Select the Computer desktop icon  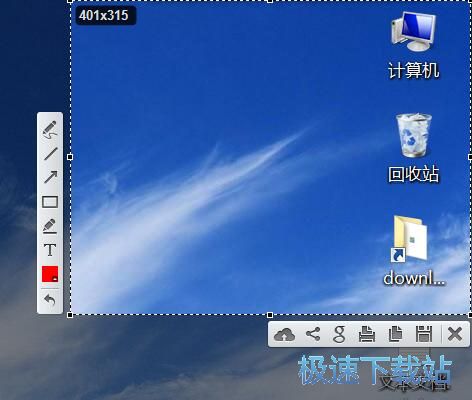coord(414,45)
